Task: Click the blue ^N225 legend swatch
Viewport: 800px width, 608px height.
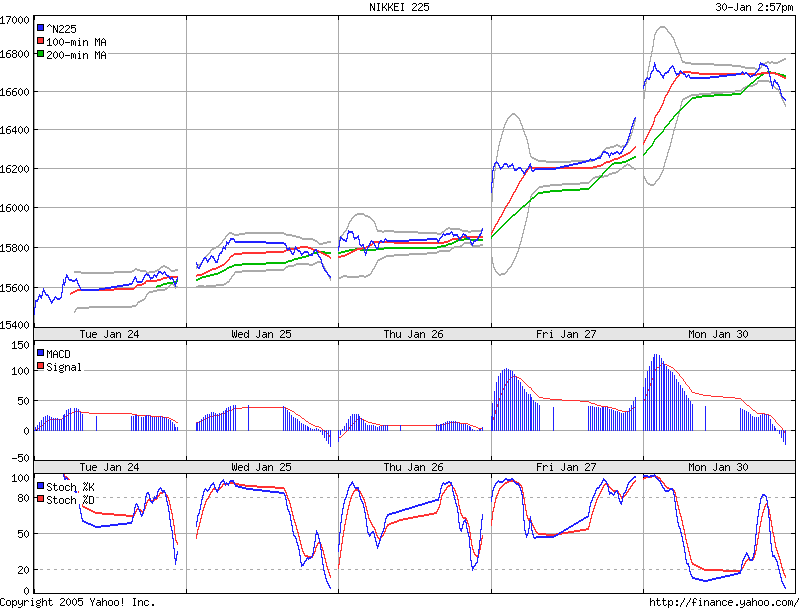Action: point(40,28)
